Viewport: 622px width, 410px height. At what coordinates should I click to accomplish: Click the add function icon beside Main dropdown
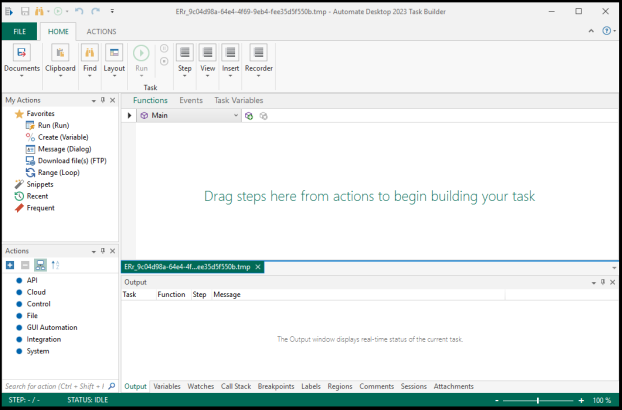click(249, 116)
